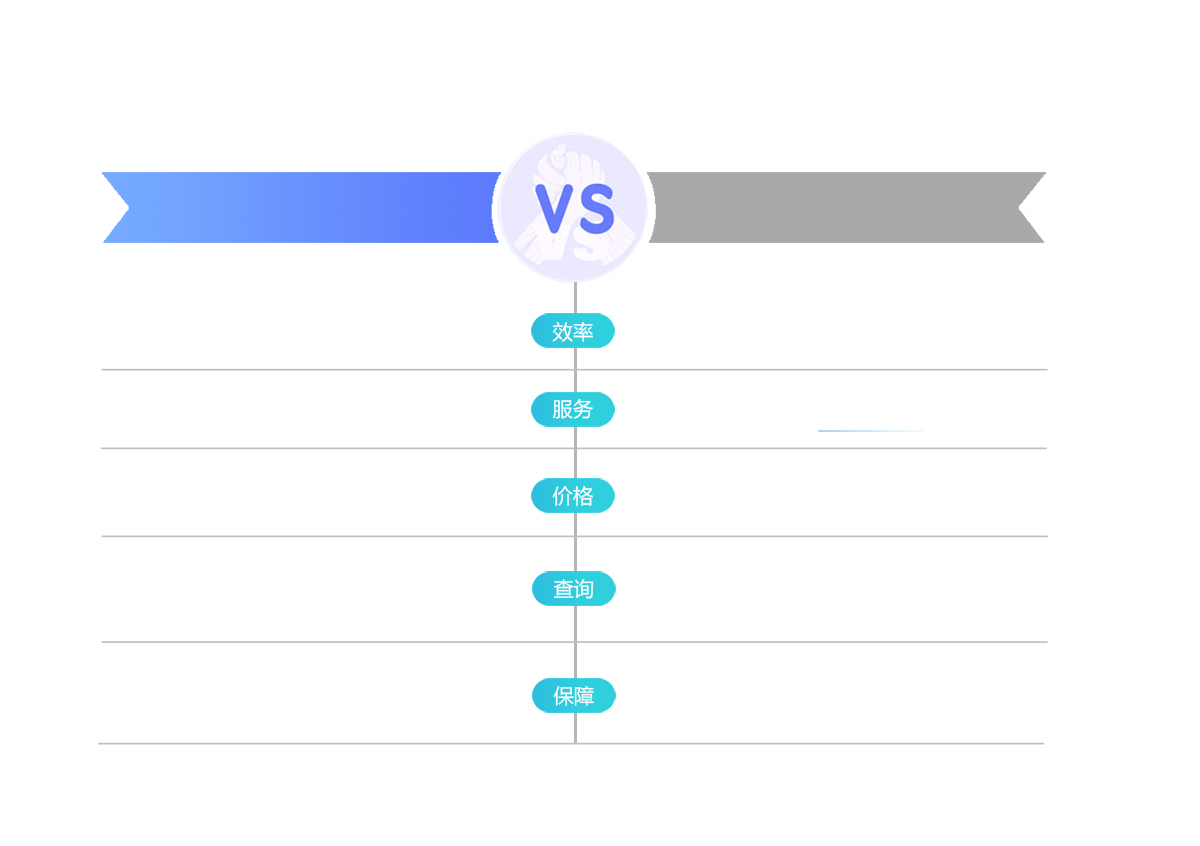Click the VS circular badge
The height and width of the screenshot is (846, 1200).
pos(574,208)
